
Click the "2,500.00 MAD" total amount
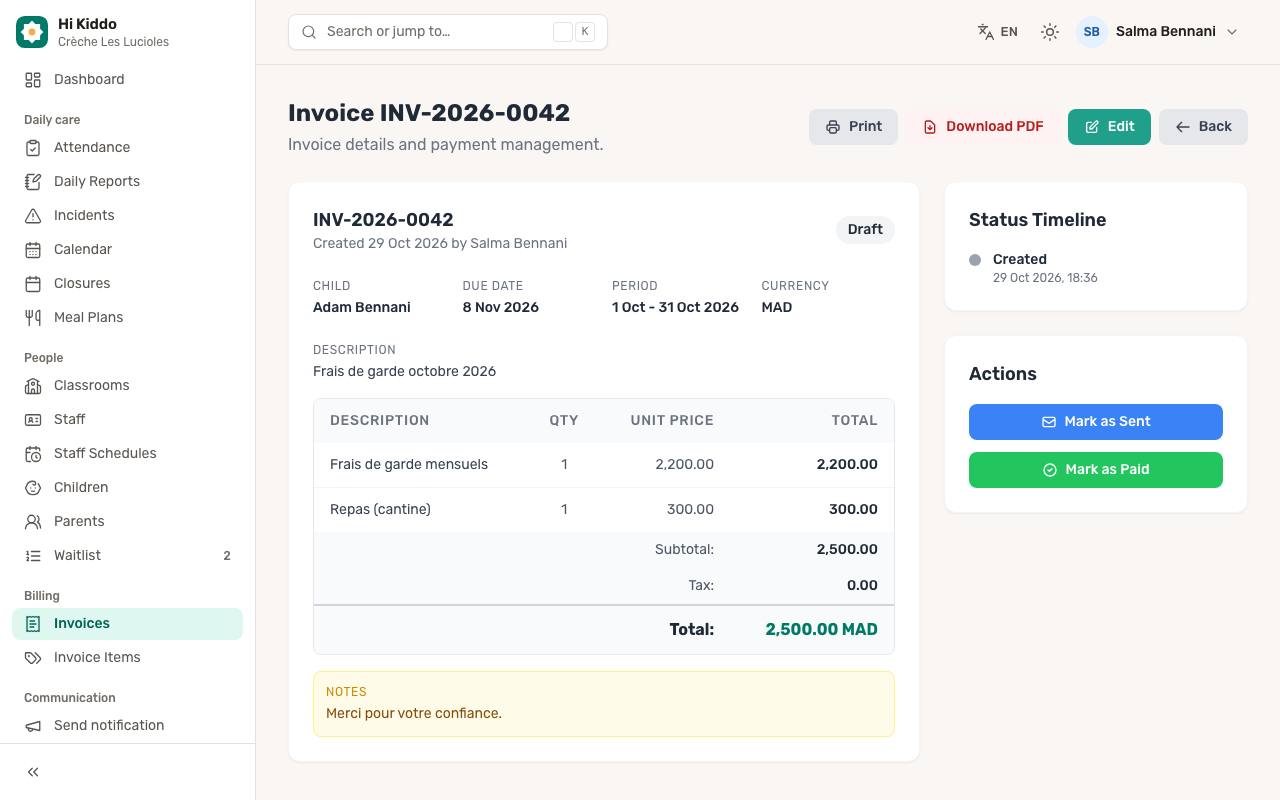[x=821, y=629]
